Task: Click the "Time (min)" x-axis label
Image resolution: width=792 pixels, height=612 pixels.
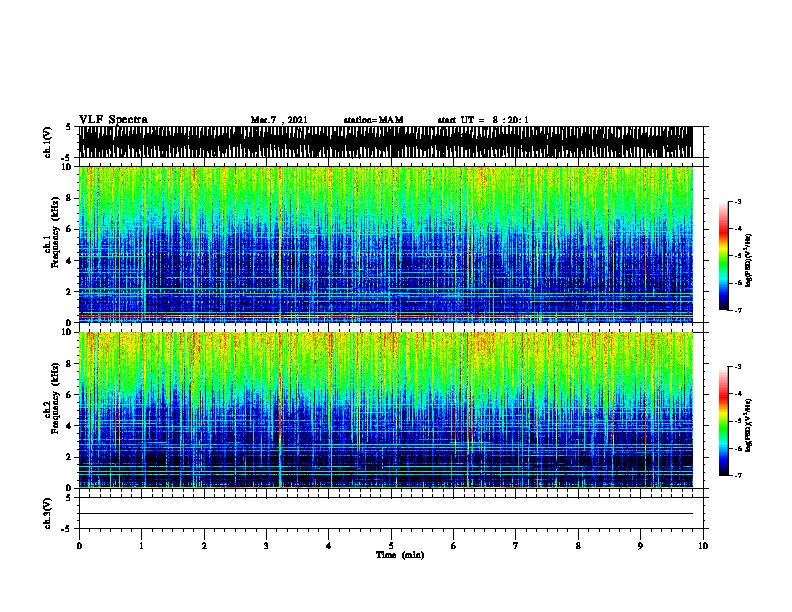Action: [400, 555]
